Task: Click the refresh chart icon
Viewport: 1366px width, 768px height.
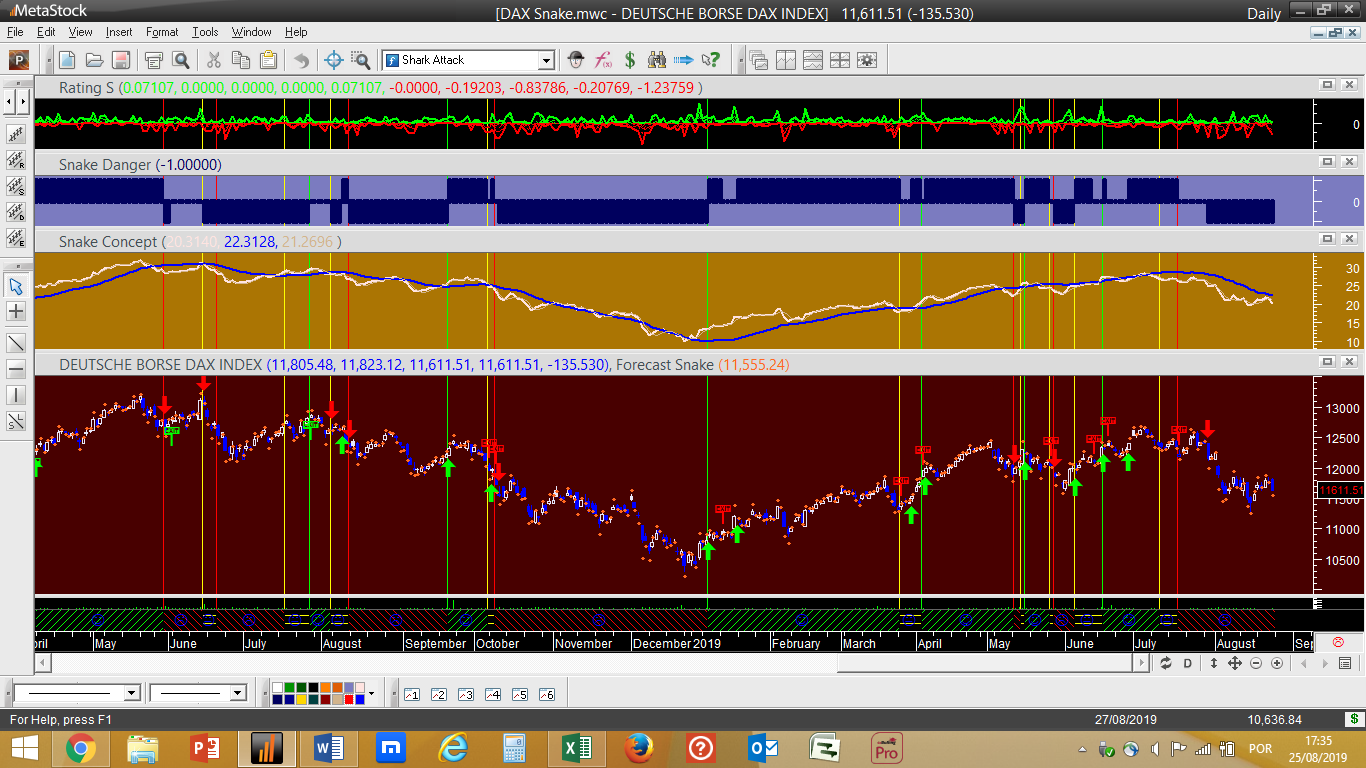Action: point(1166,663)
